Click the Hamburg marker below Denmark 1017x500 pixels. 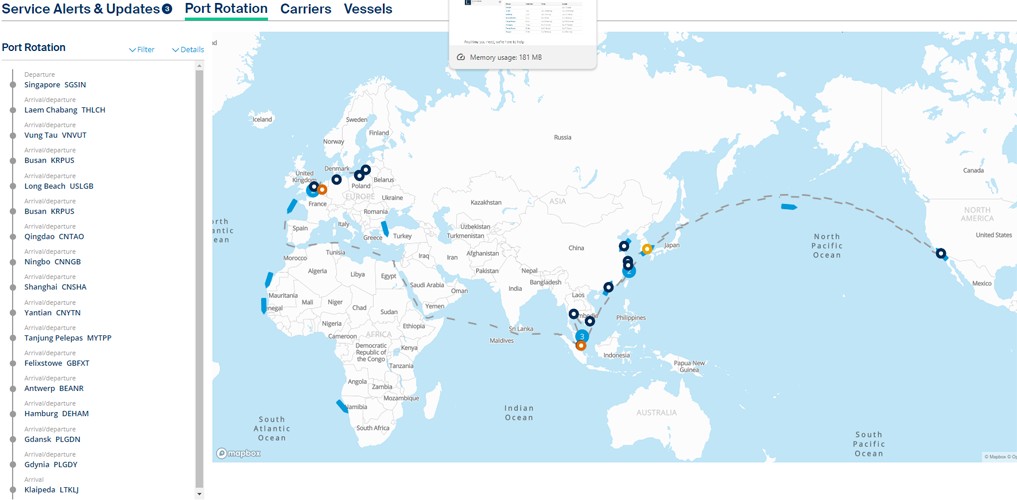pos(336,180)
